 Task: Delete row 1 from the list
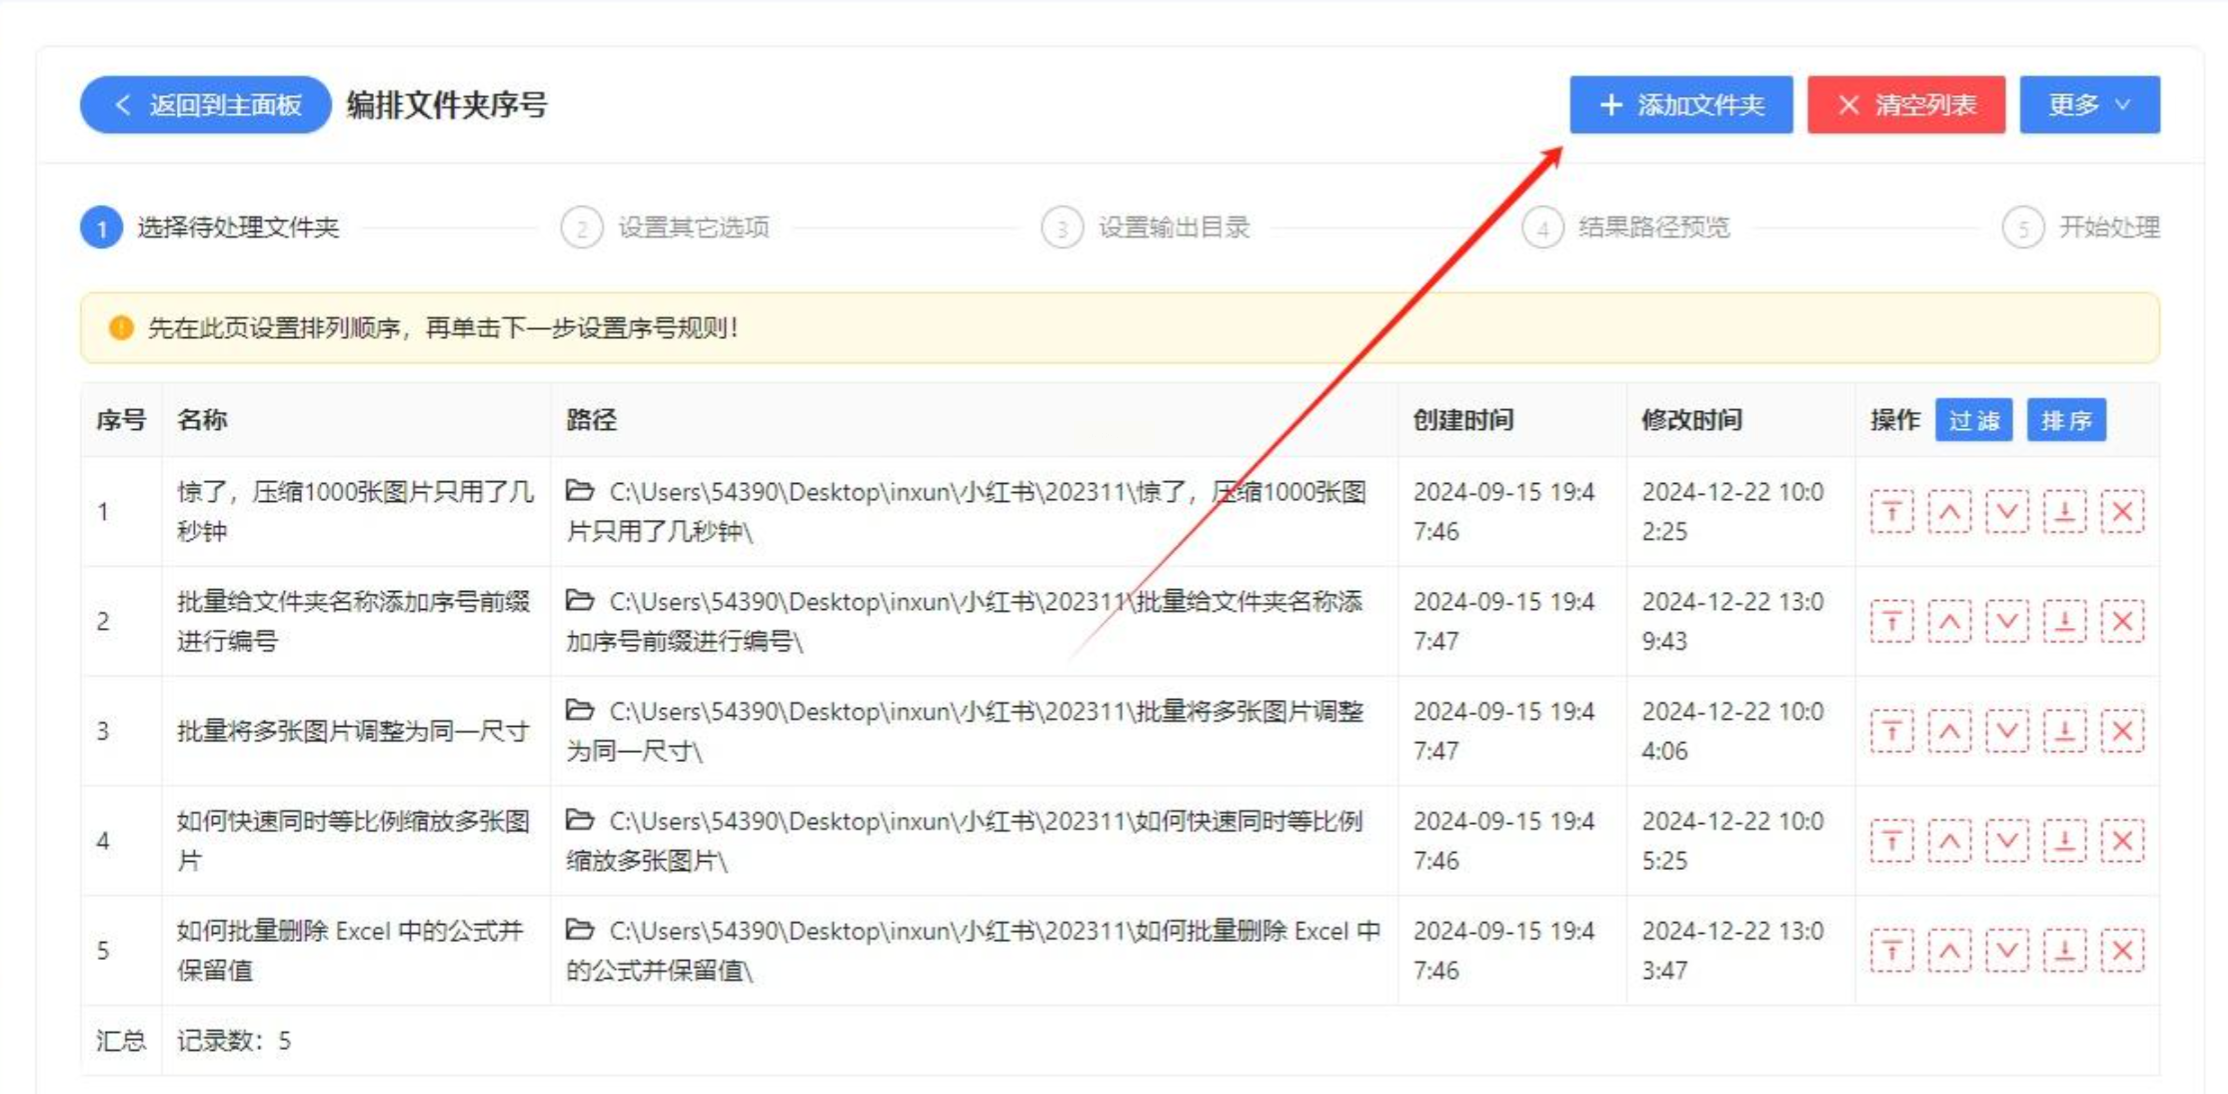[2122, 512]
